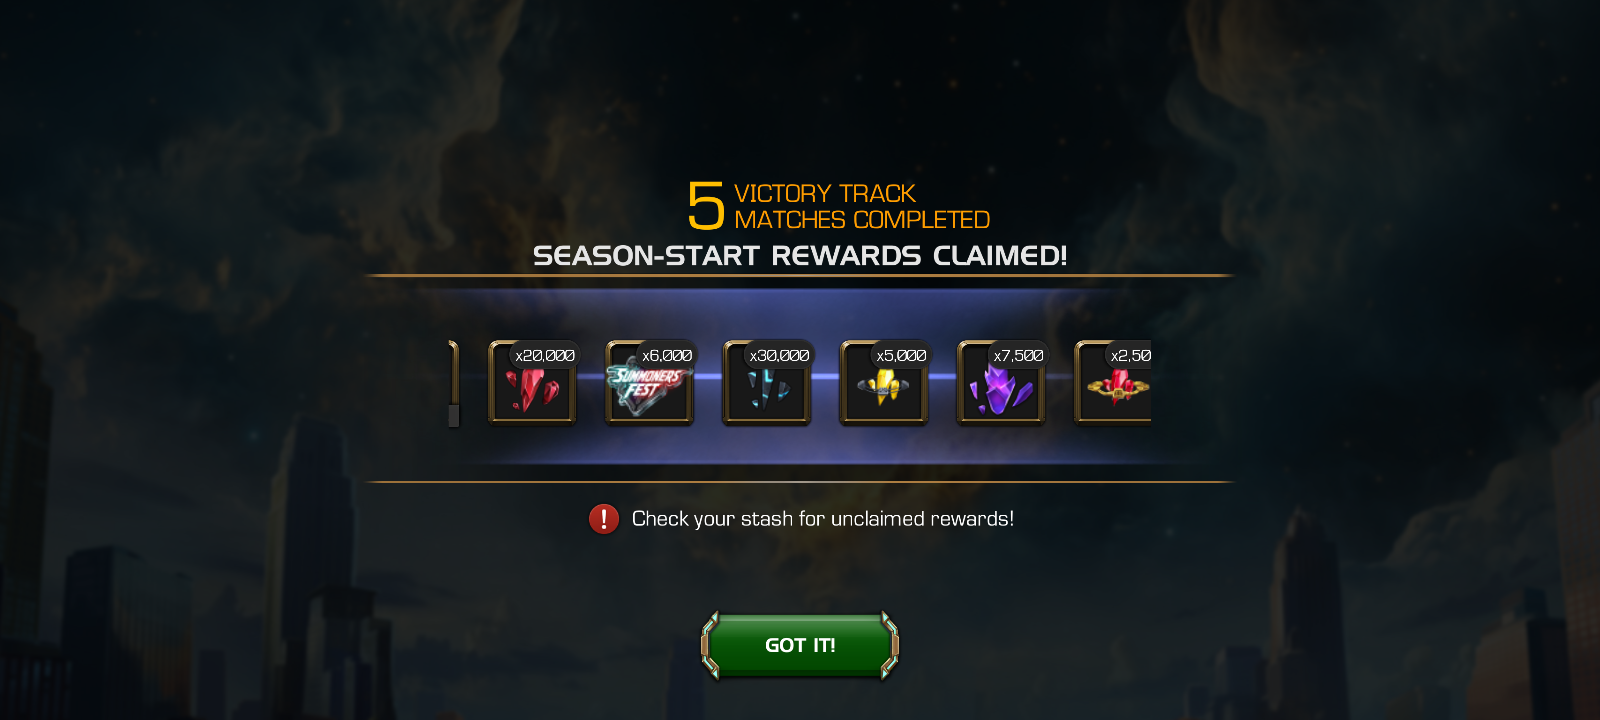Click the GOT IT! button
The width and height of the screenshot is (1600, 720).
[x=800, y=645]
